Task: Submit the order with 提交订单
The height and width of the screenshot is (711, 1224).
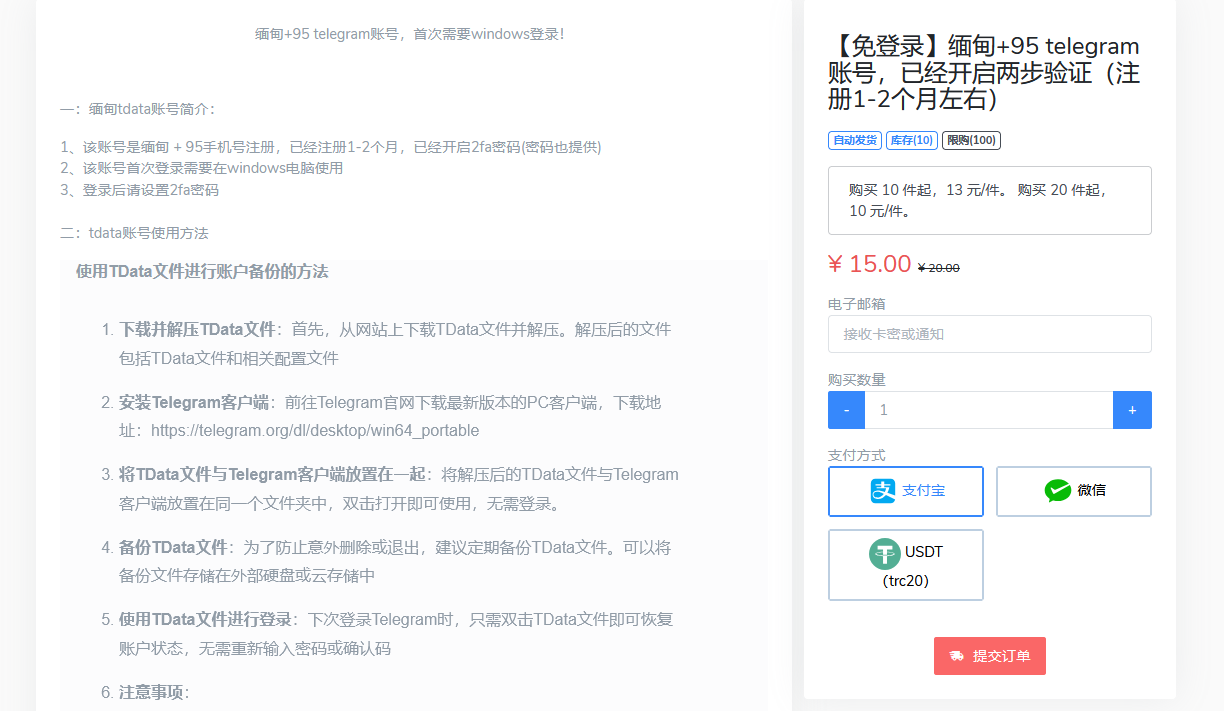Action: 990,656
